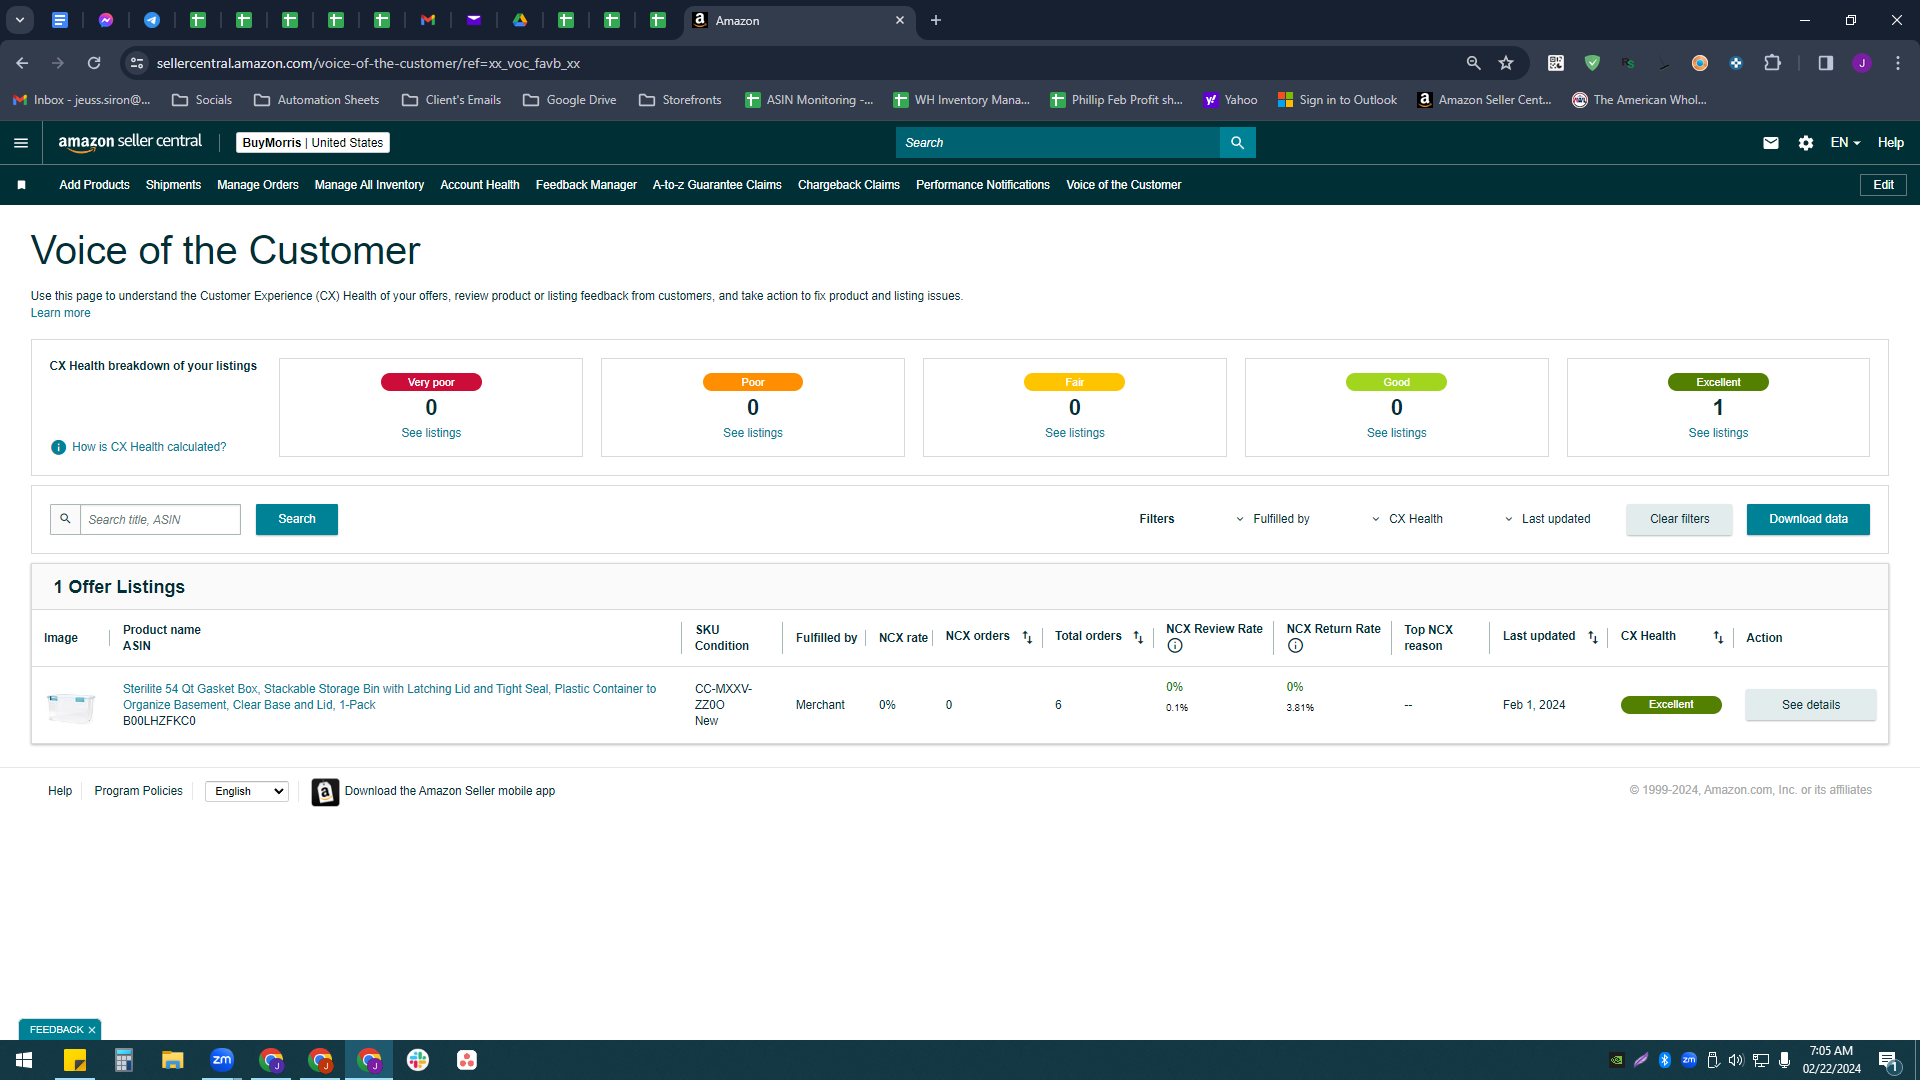Open Manage Orders in the favorites bar
The height and width of the screenshot is (1080, 1920).
coord(258,185)
